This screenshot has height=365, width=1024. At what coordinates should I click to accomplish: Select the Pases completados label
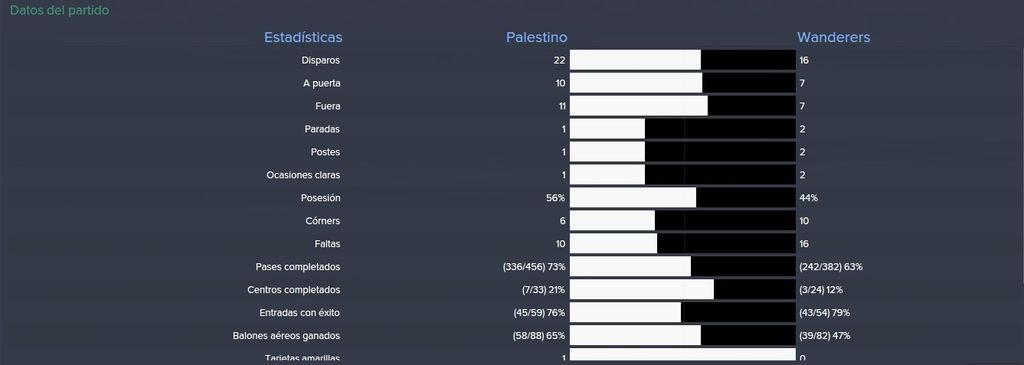click(298, 267)
